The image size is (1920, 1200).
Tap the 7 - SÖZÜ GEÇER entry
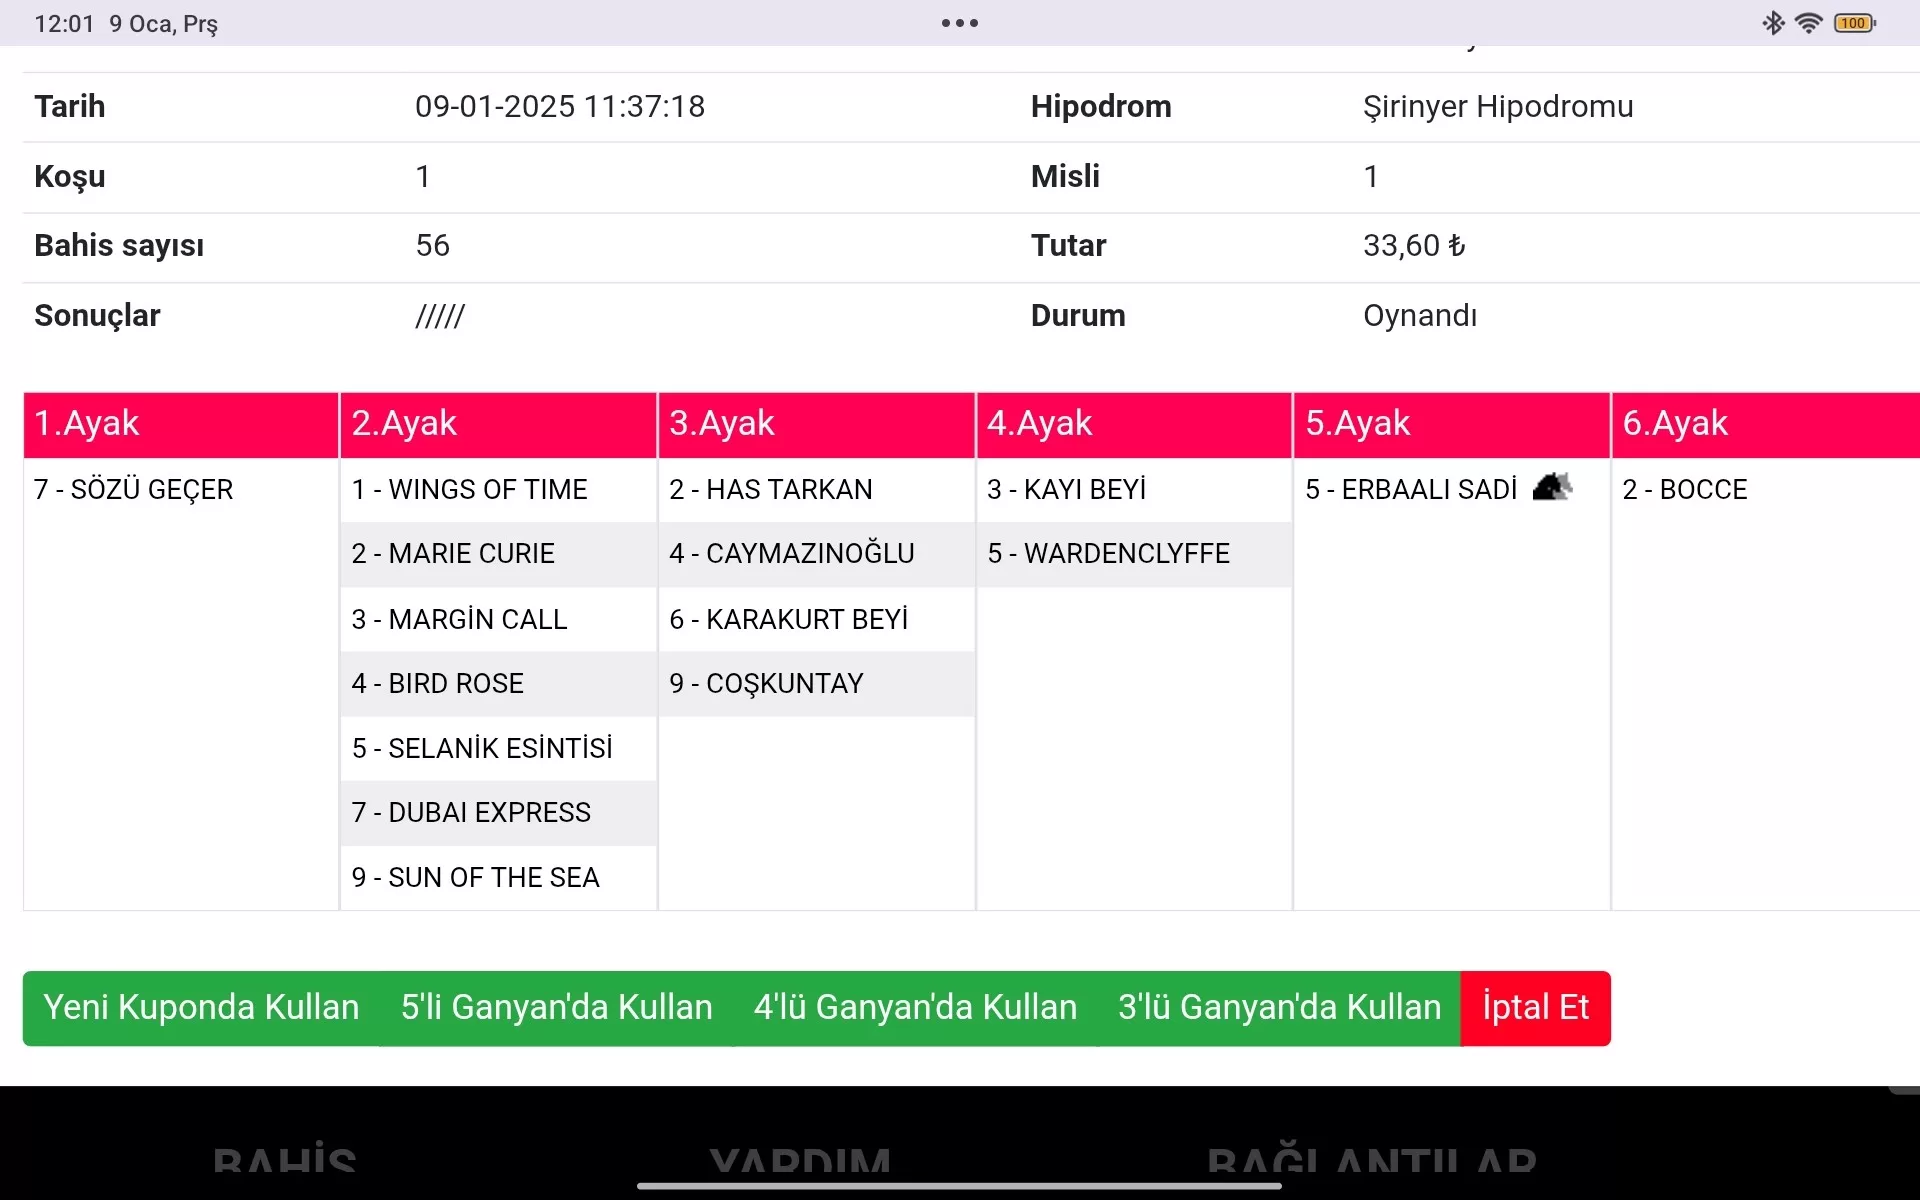tap(134, 490)
